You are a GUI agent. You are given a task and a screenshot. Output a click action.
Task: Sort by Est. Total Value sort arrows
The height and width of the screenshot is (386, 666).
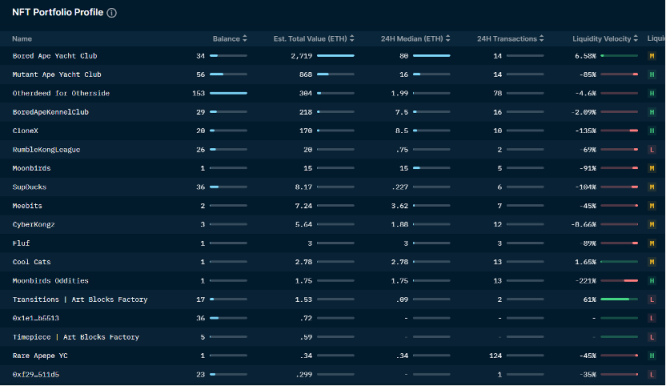coord(352,39)
